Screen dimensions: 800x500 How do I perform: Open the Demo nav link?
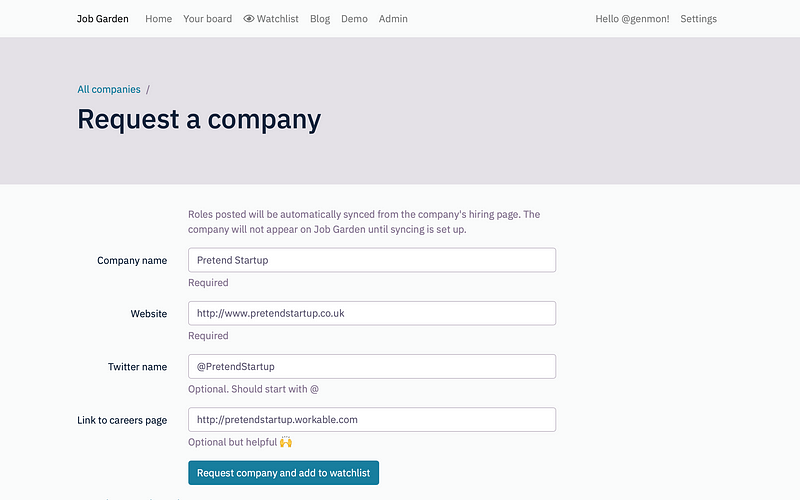point(354,19)
